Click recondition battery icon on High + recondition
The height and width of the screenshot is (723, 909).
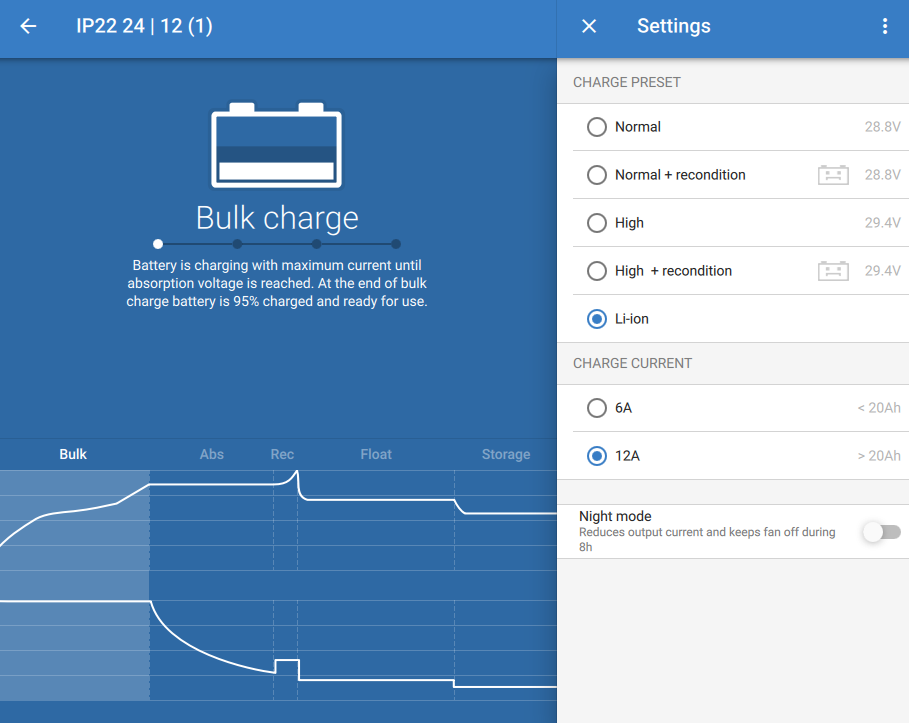coord(833,271)
